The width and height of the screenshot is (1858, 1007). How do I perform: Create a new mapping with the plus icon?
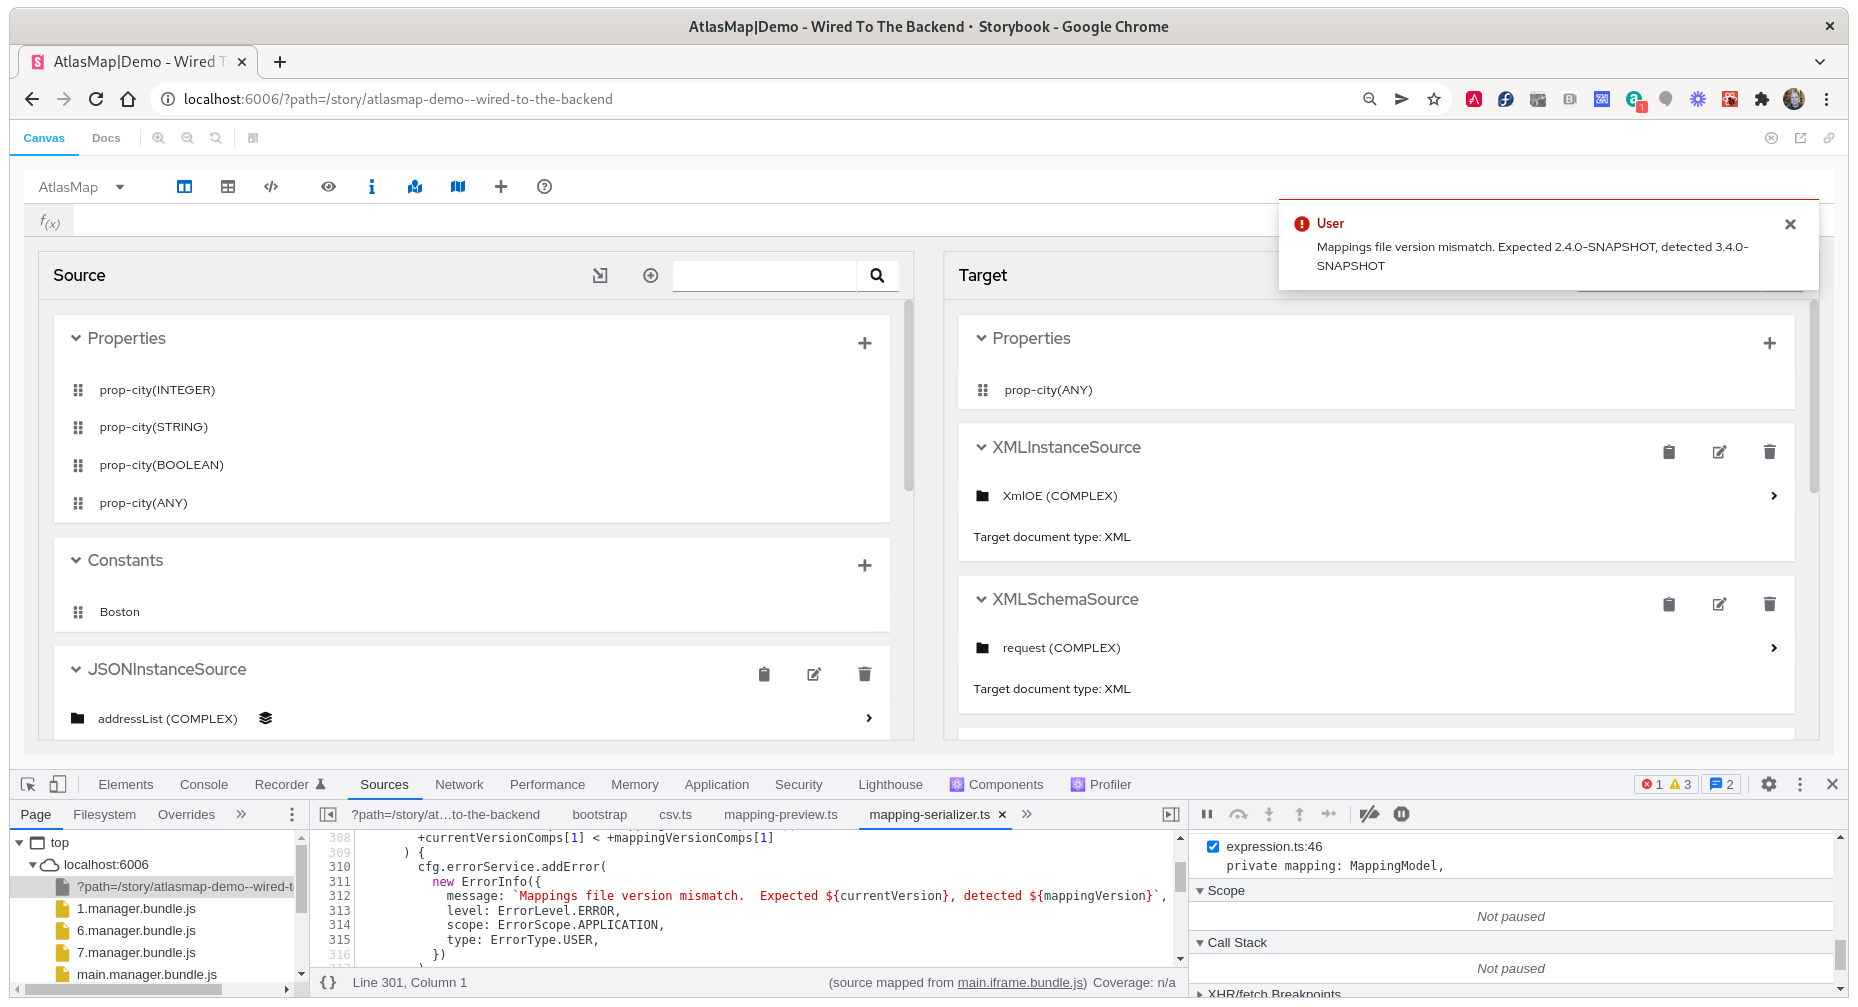[501, 186]
